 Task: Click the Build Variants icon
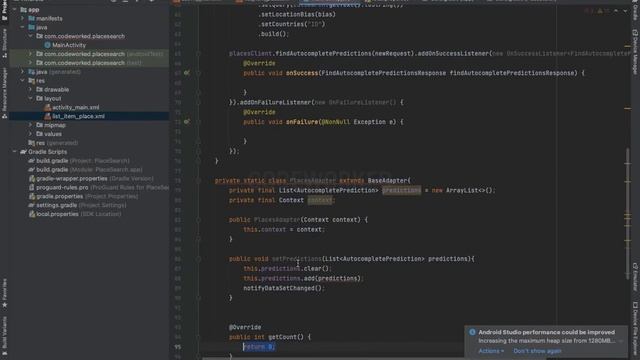coord(4,352)
